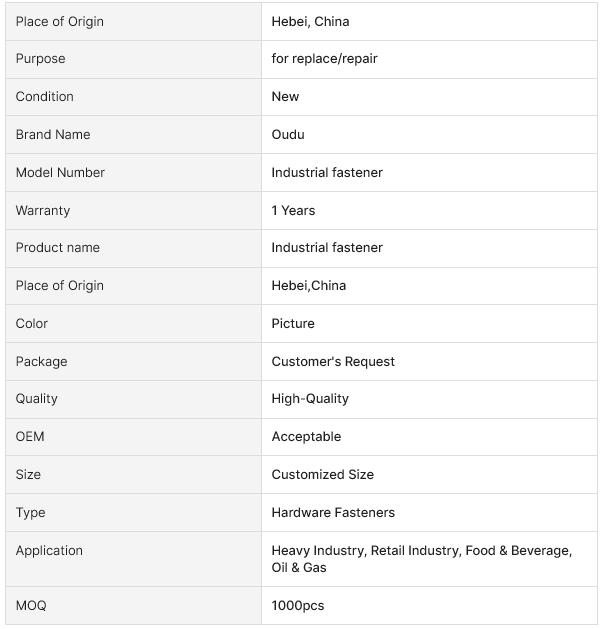Click the 'Color' label cell

(32, 324)
